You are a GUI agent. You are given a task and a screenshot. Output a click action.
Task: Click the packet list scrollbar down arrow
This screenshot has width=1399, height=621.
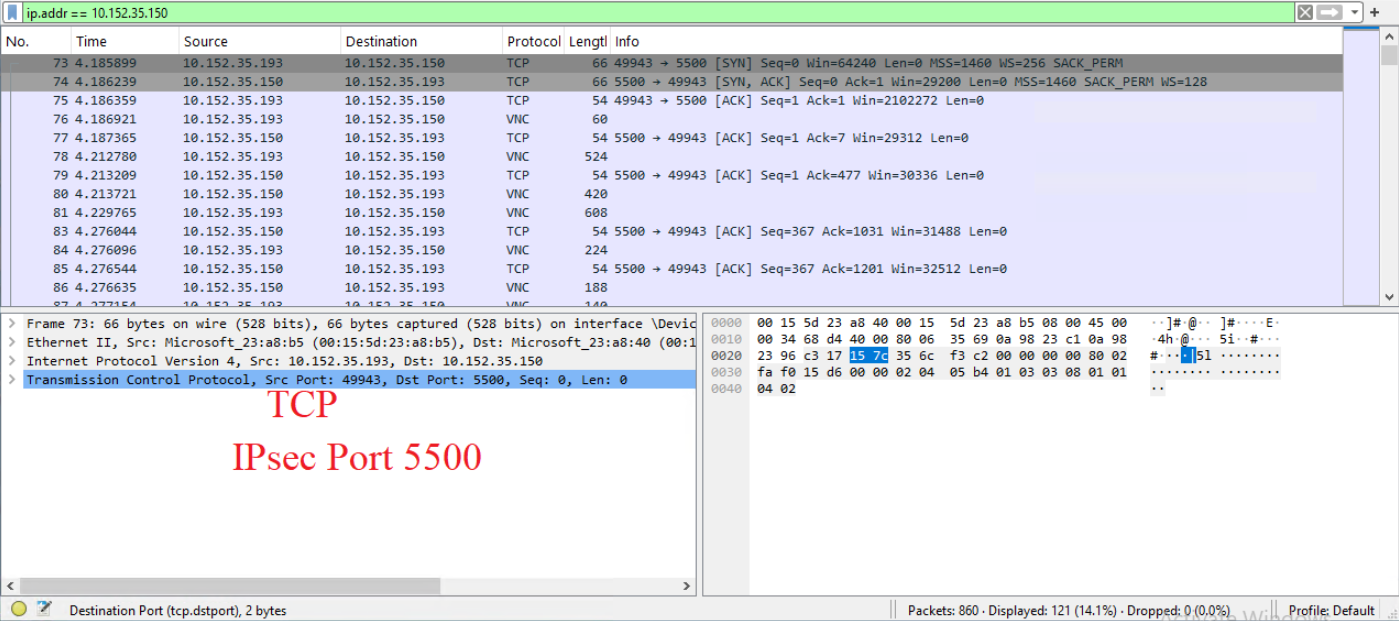[x=1390, y=297]
